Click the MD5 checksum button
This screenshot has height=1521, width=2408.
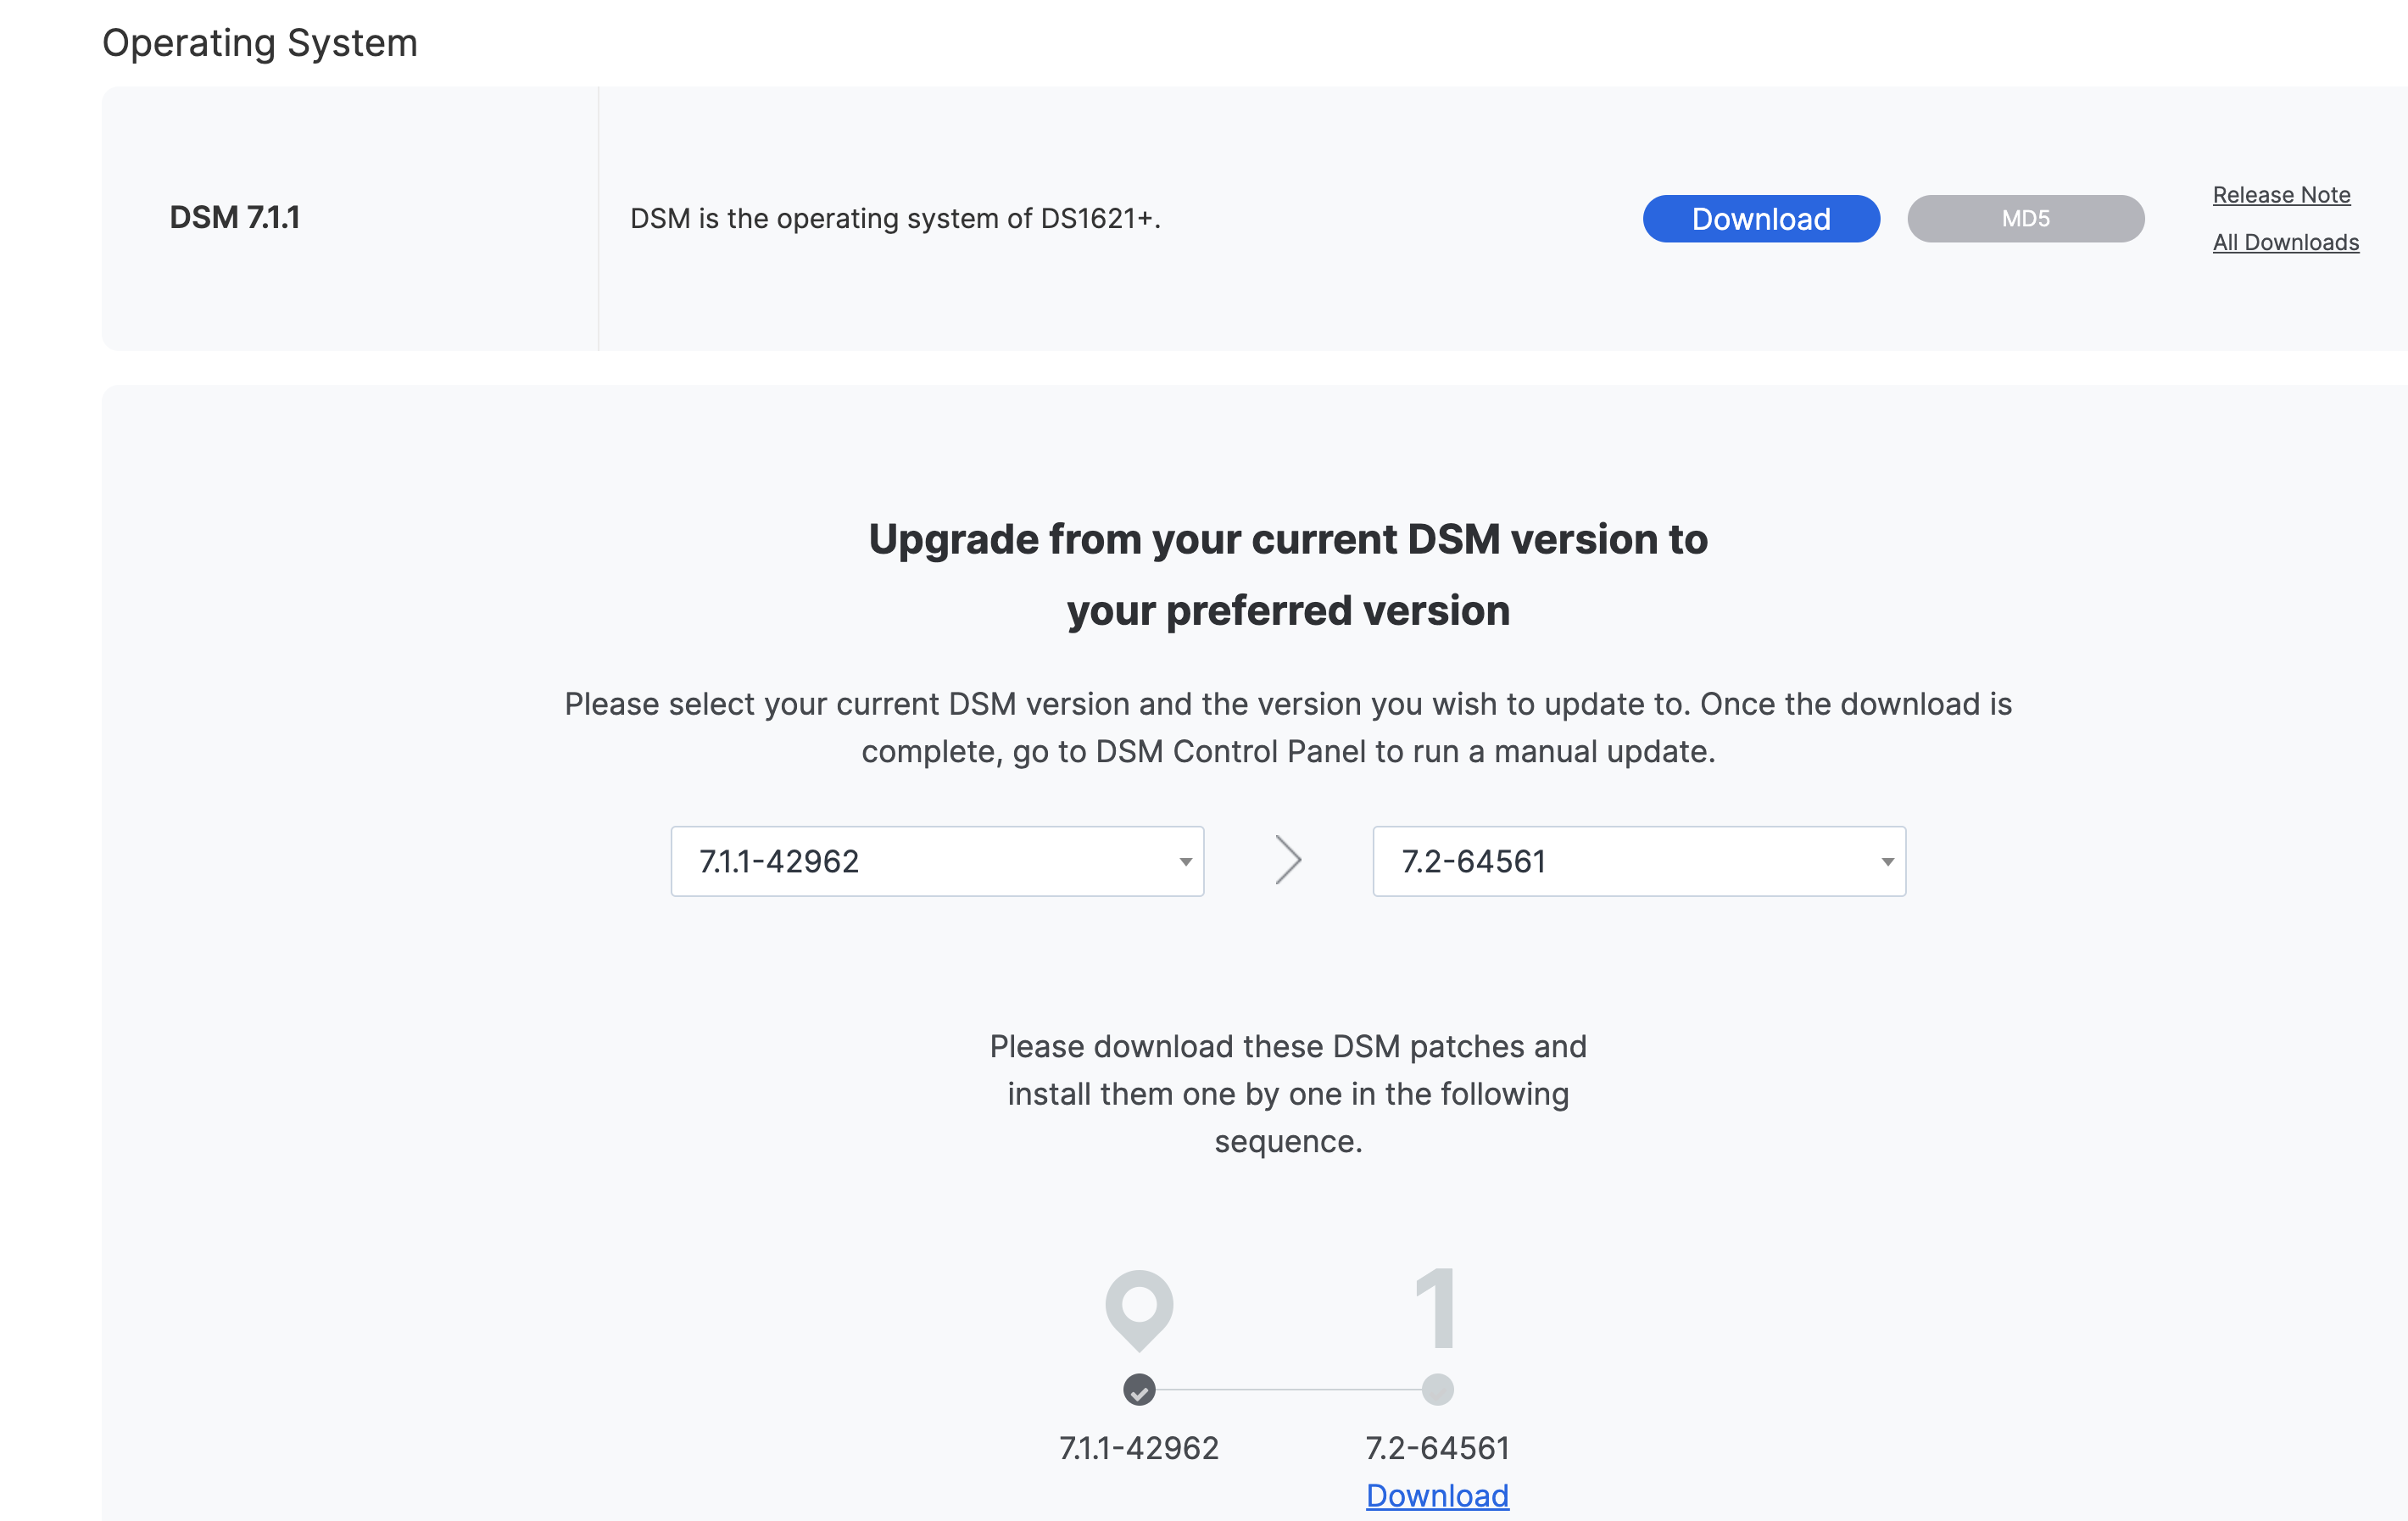(2025, 218)
